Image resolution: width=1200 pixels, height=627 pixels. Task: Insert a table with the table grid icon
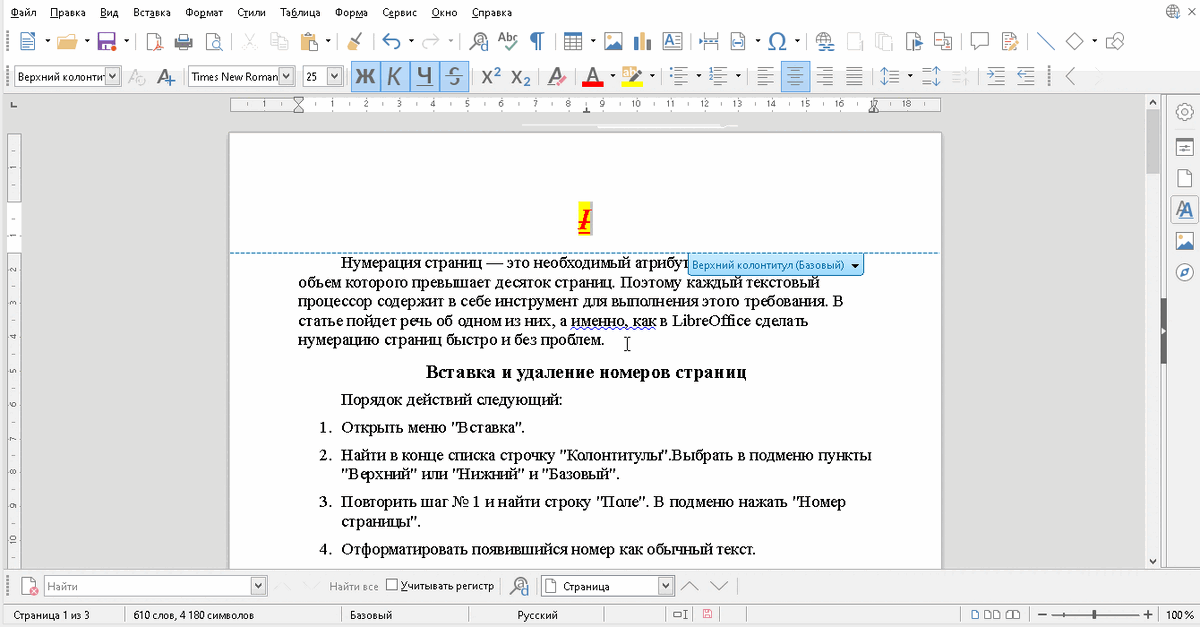coord(573,42)
